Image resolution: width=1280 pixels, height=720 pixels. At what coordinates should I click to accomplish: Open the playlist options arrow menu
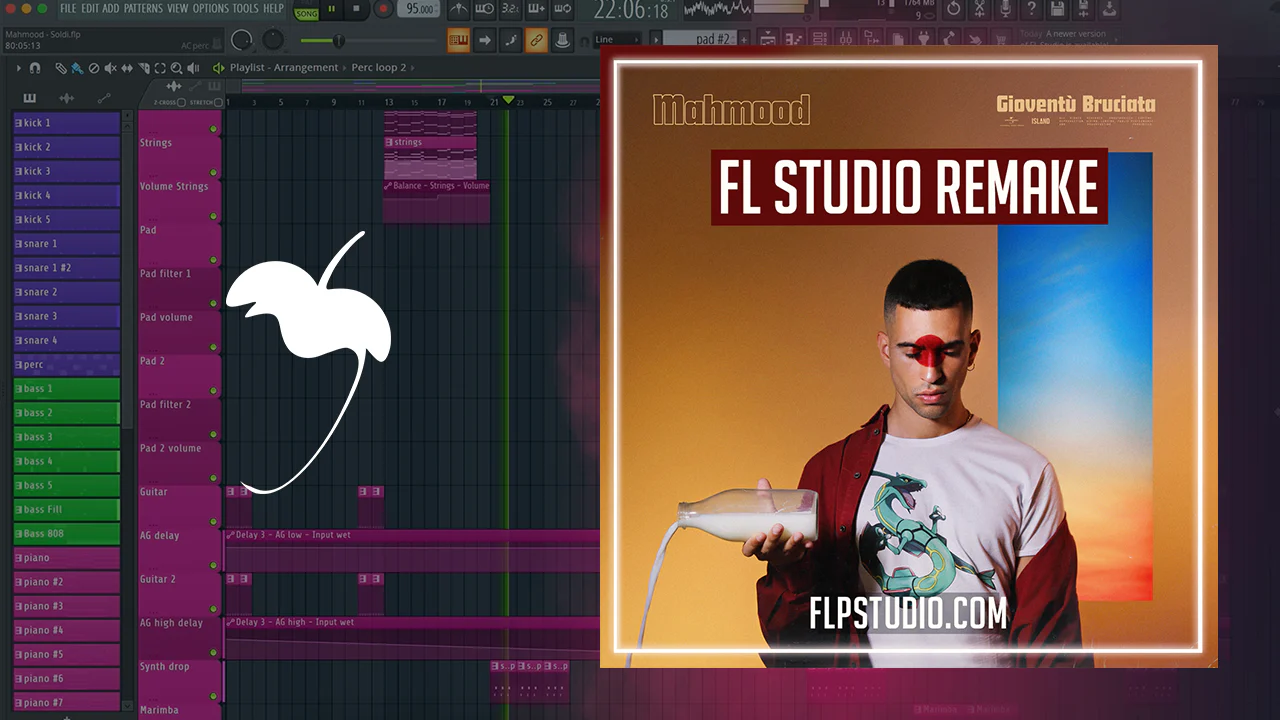click(x=18, y=68)
